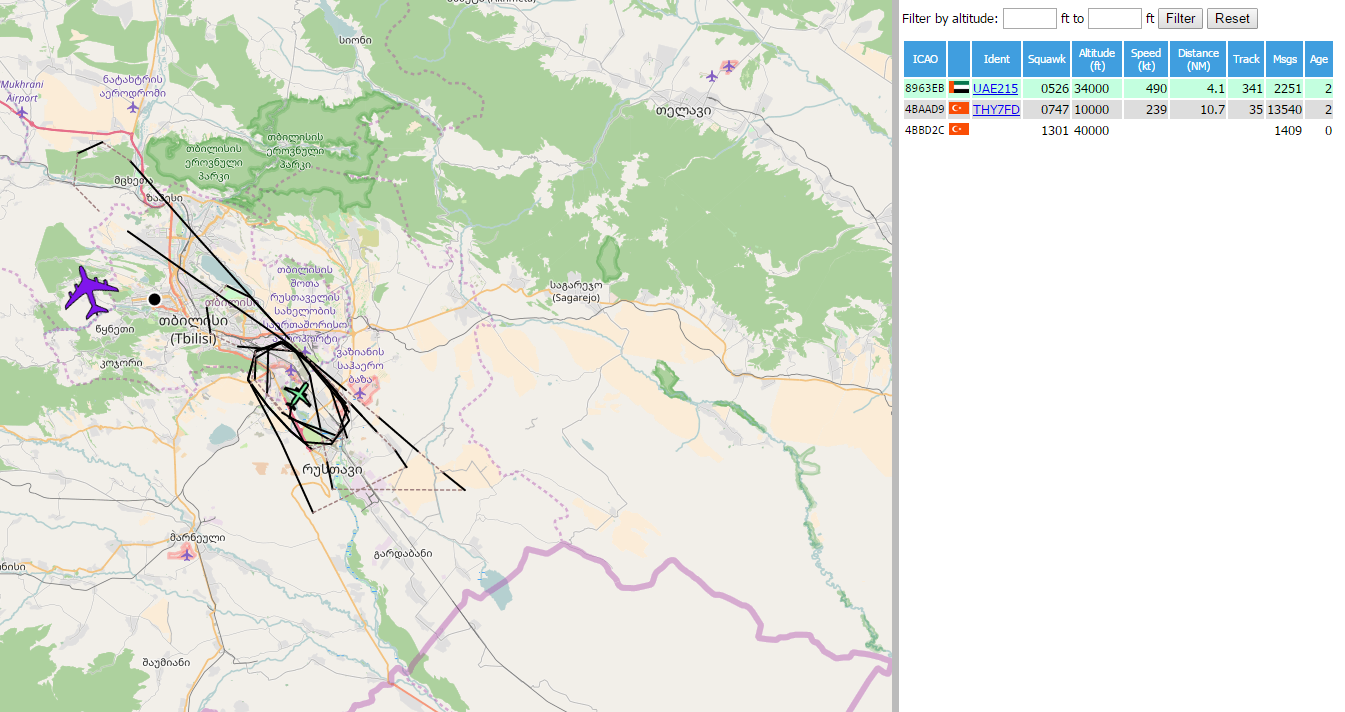Select the 4BBD2C aircraft row
This screenshot has width=1345, height=712.
(x=1118, y=130)
